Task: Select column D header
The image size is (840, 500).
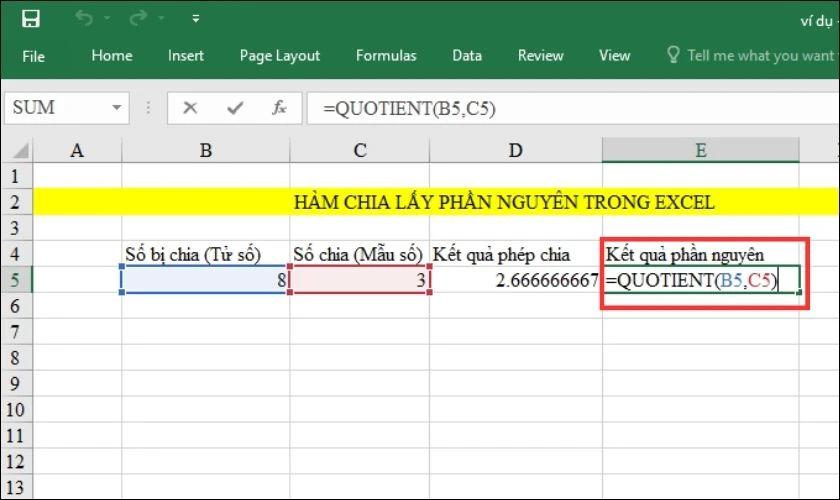Action: coord(516,150)
